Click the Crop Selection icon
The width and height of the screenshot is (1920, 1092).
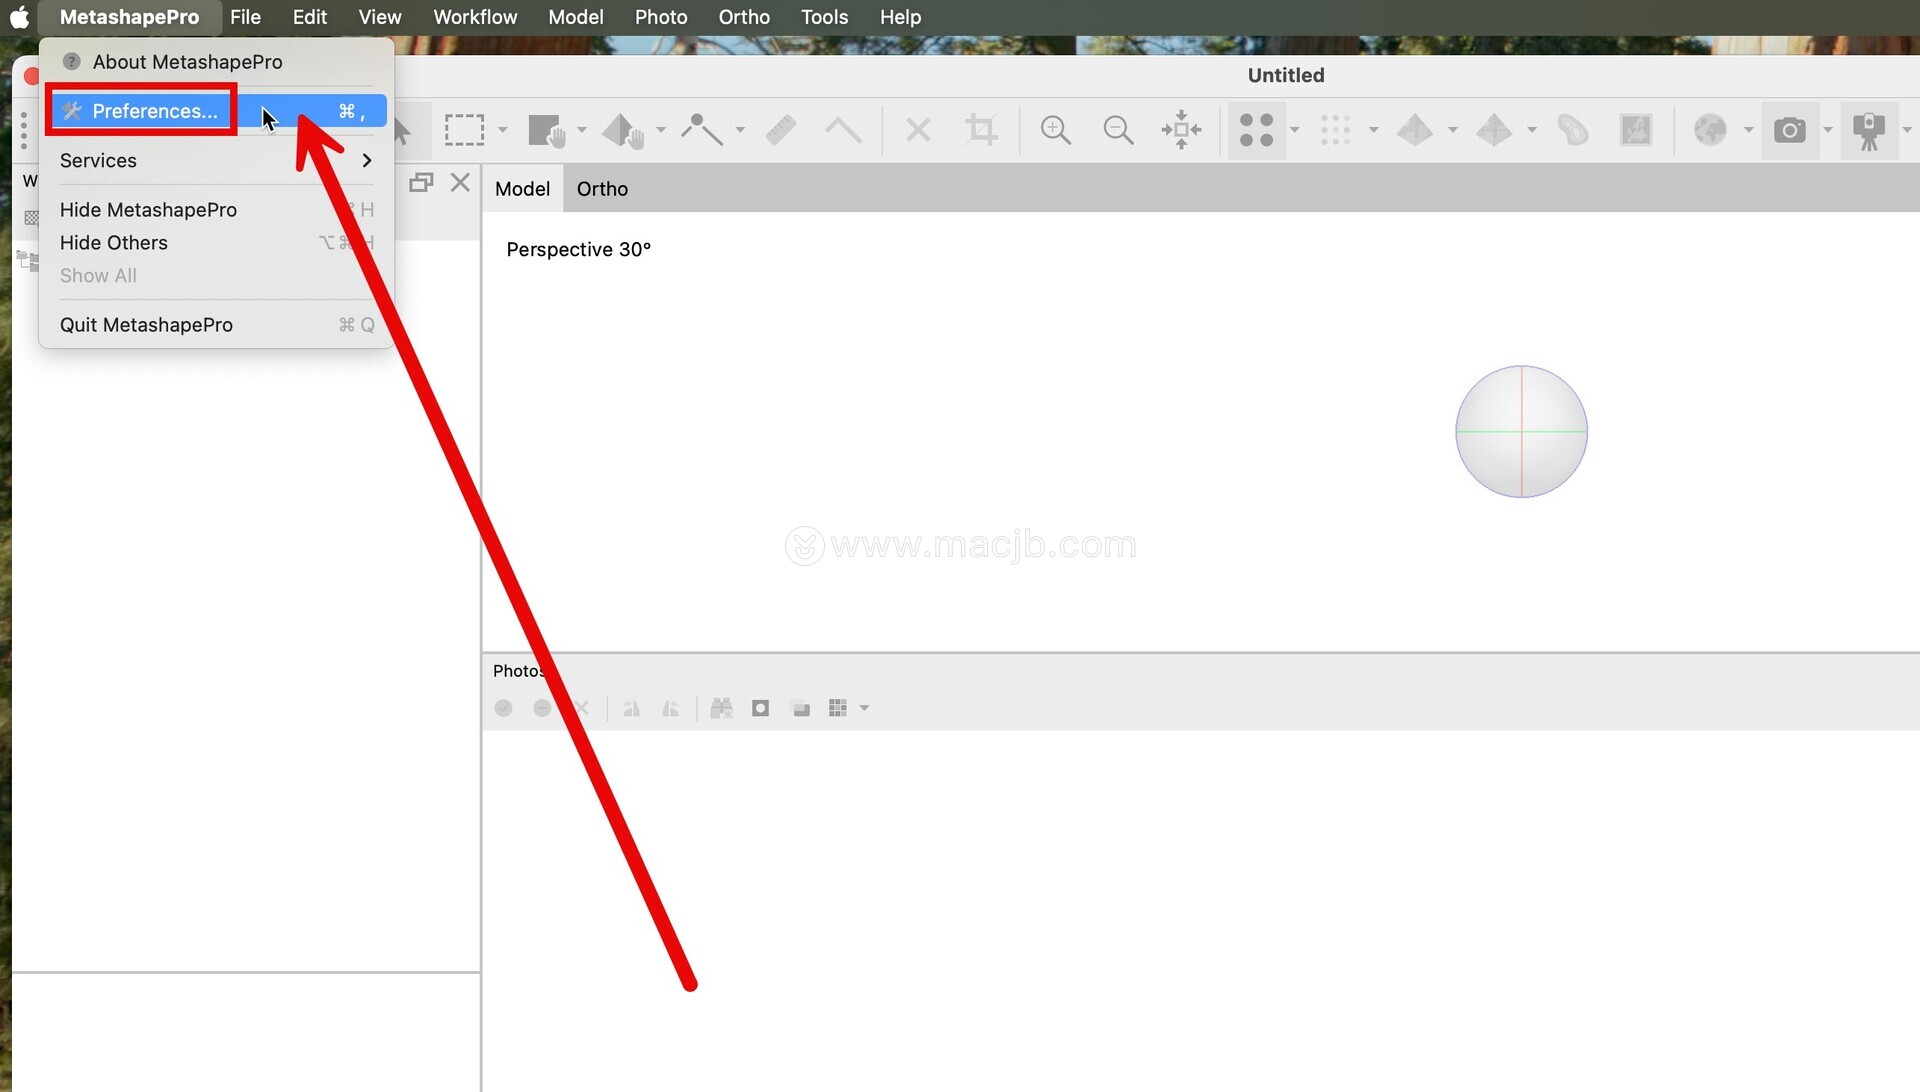point(980,130)
